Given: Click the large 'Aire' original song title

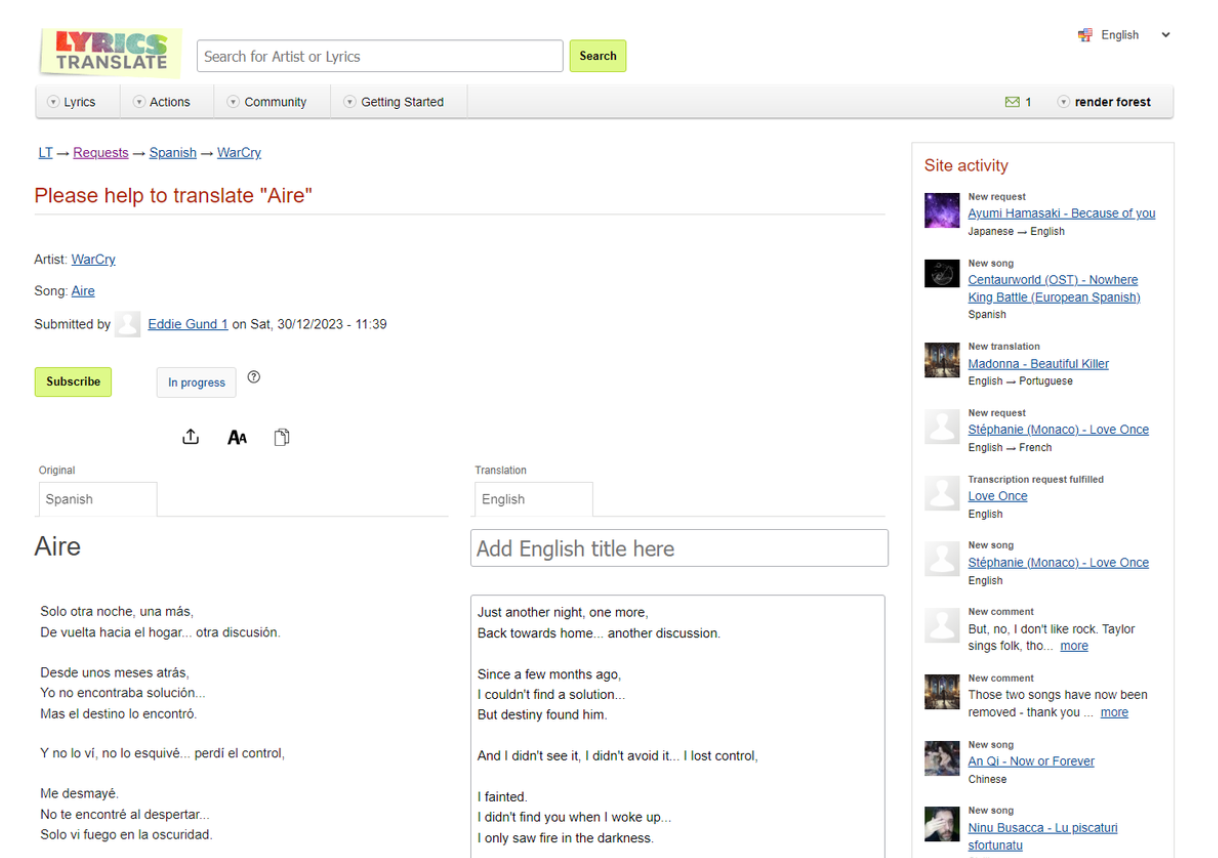Looking at the screenshot, I should pos(58,547).
